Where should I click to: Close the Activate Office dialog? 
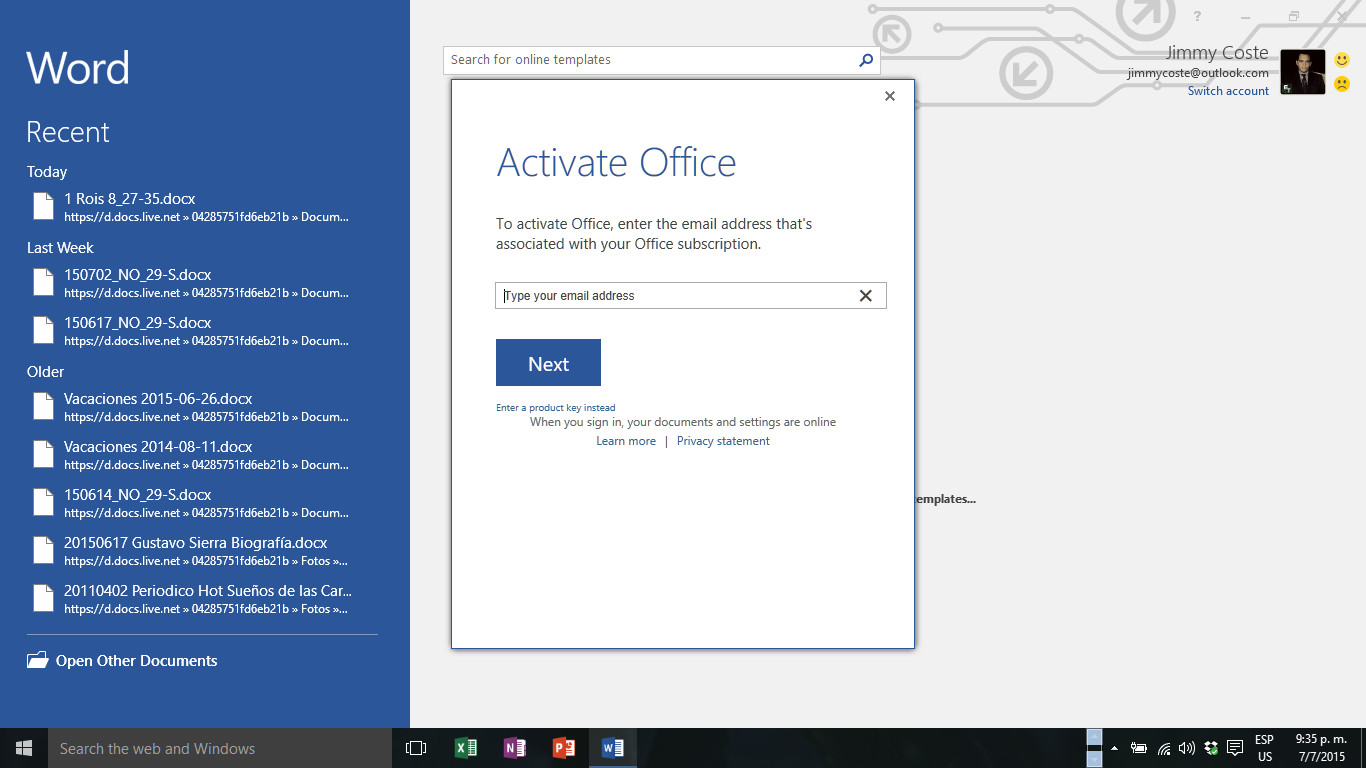890,96
